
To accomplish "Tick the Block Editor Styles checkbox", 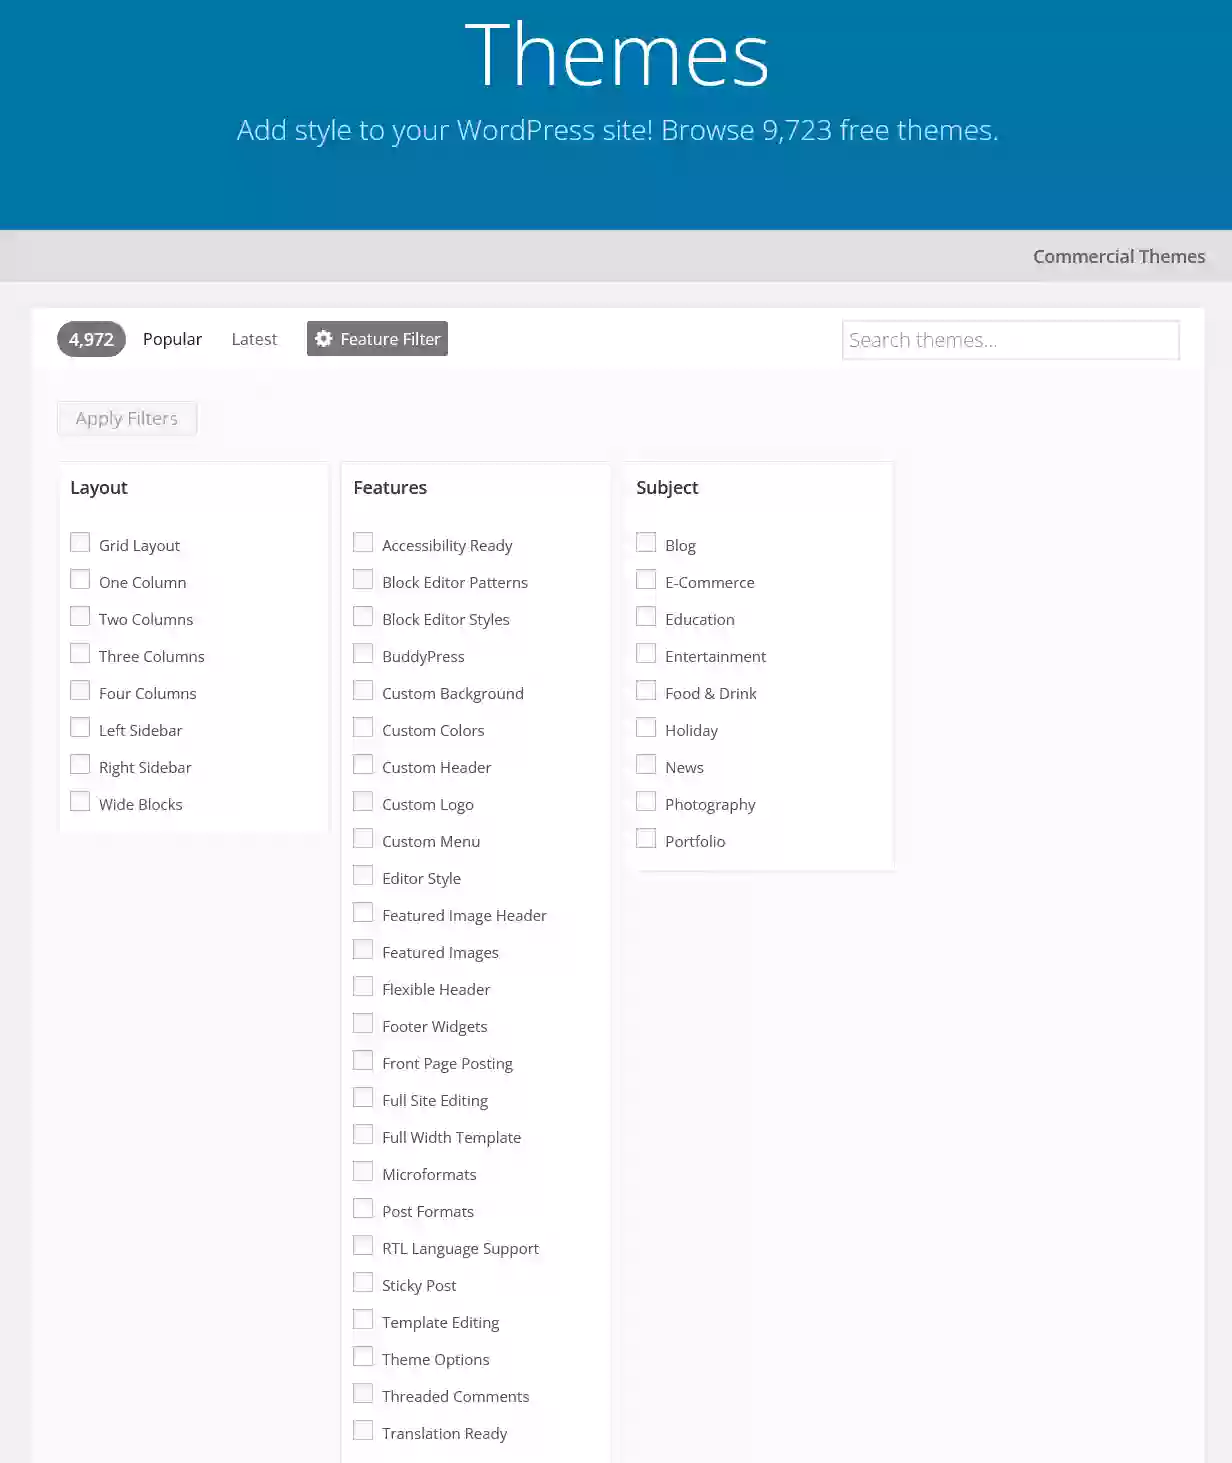I will pos(363,616).
